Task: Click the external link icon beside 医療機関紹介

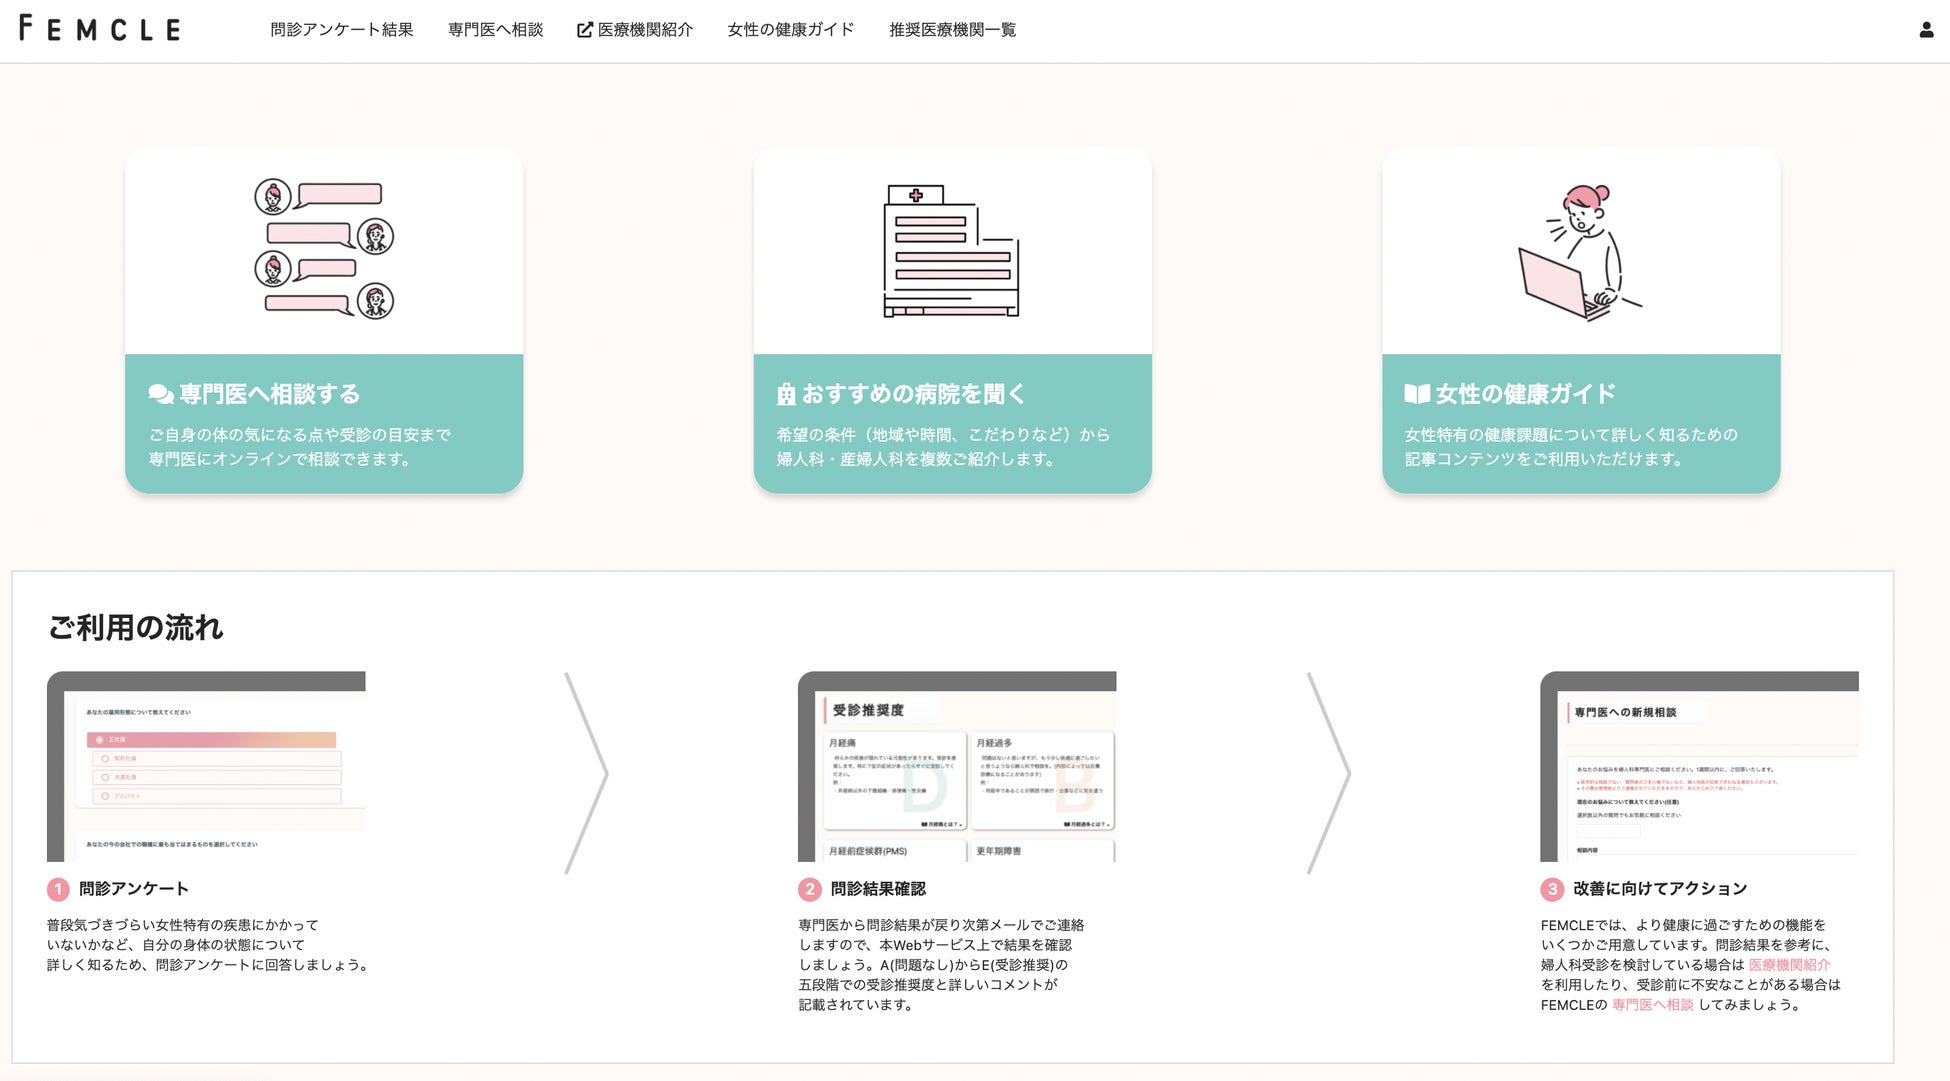Action: [585, 30]
